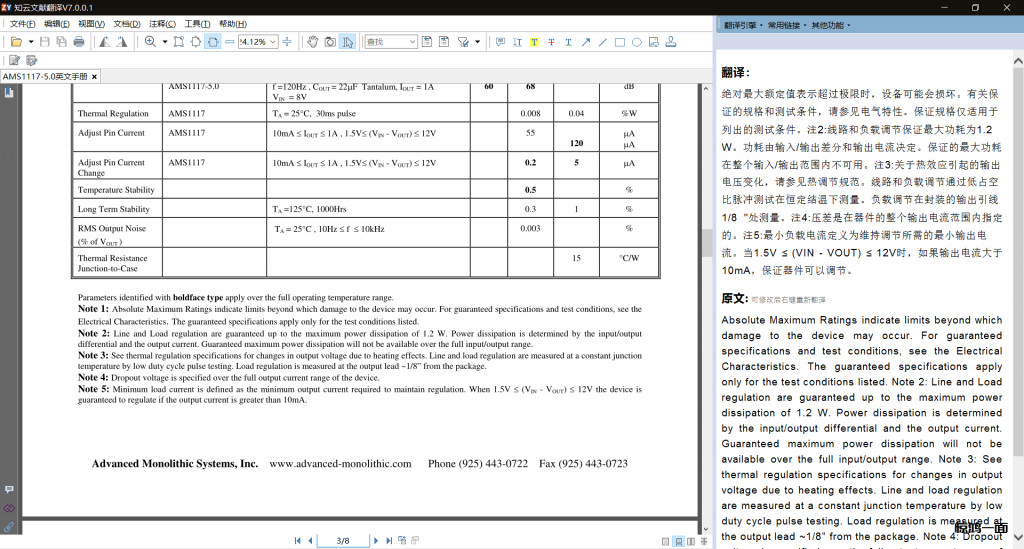Select the yellow Highlight text tool
The height and width of the screenshot is (549, 1024).
pos(534,42)
